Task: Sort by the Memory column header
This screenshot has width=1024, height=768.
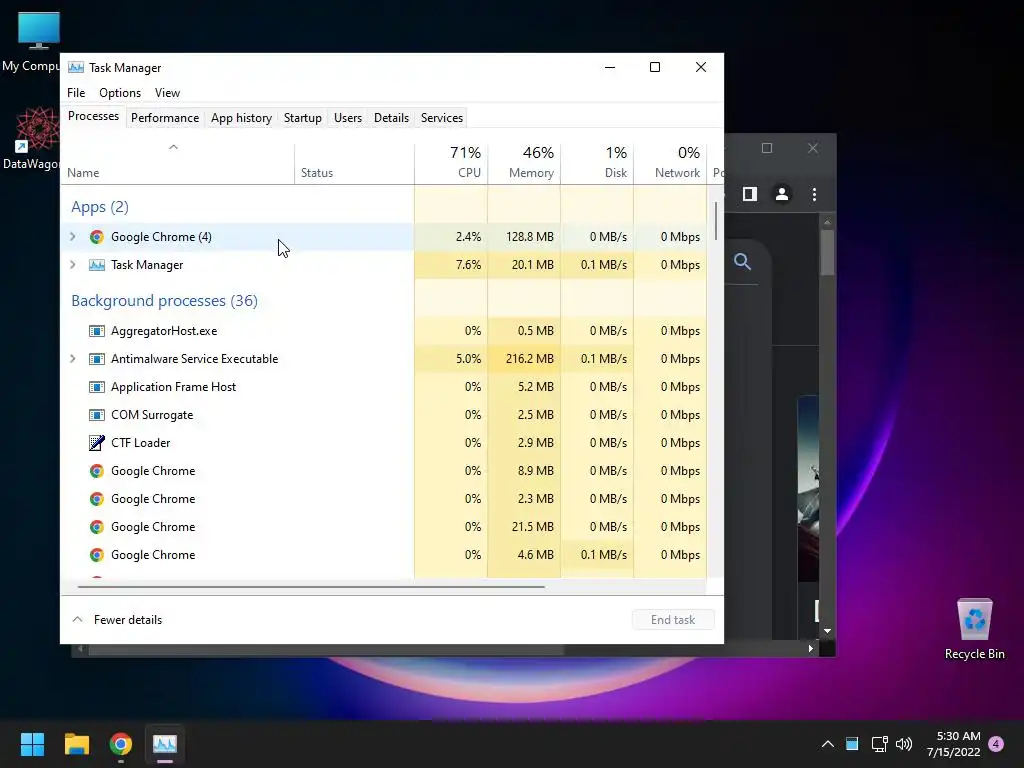Action: 524,163
